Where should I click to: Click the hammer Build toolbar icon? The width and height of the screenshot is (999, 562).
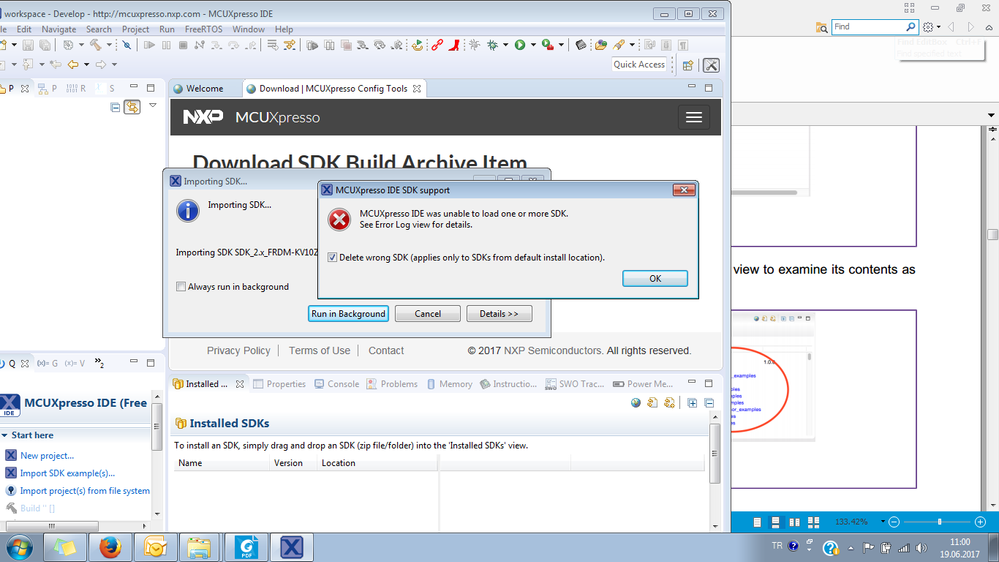point(96,45)
